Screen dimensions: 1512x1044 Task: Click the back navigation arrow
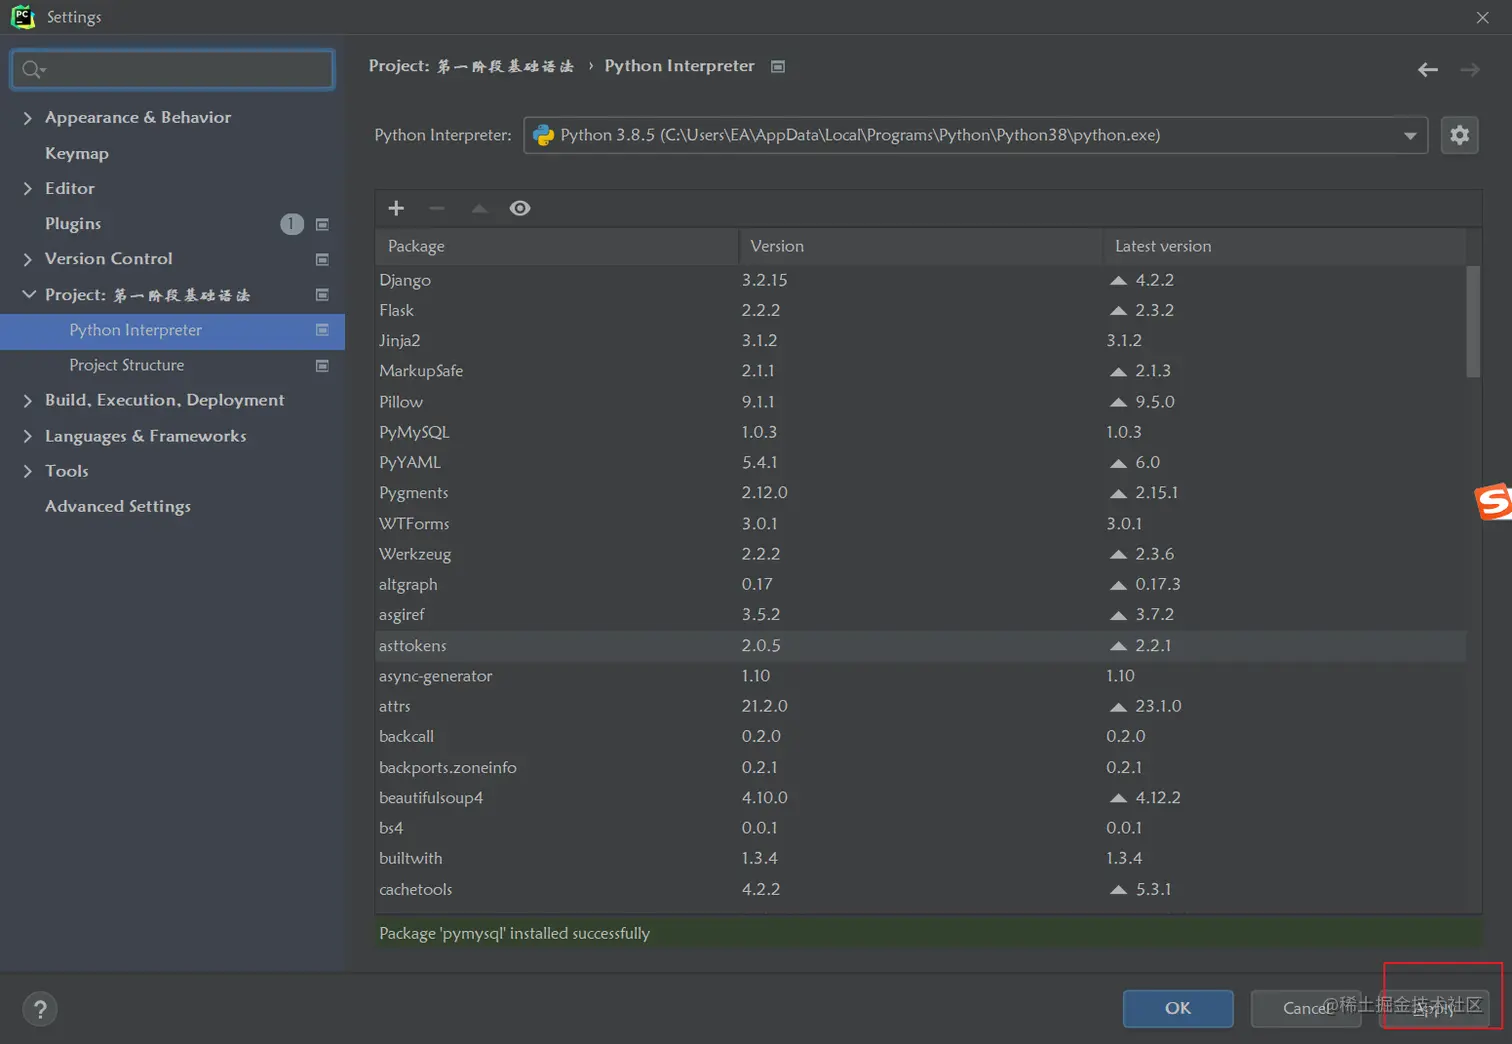(x=1427, y=69)
